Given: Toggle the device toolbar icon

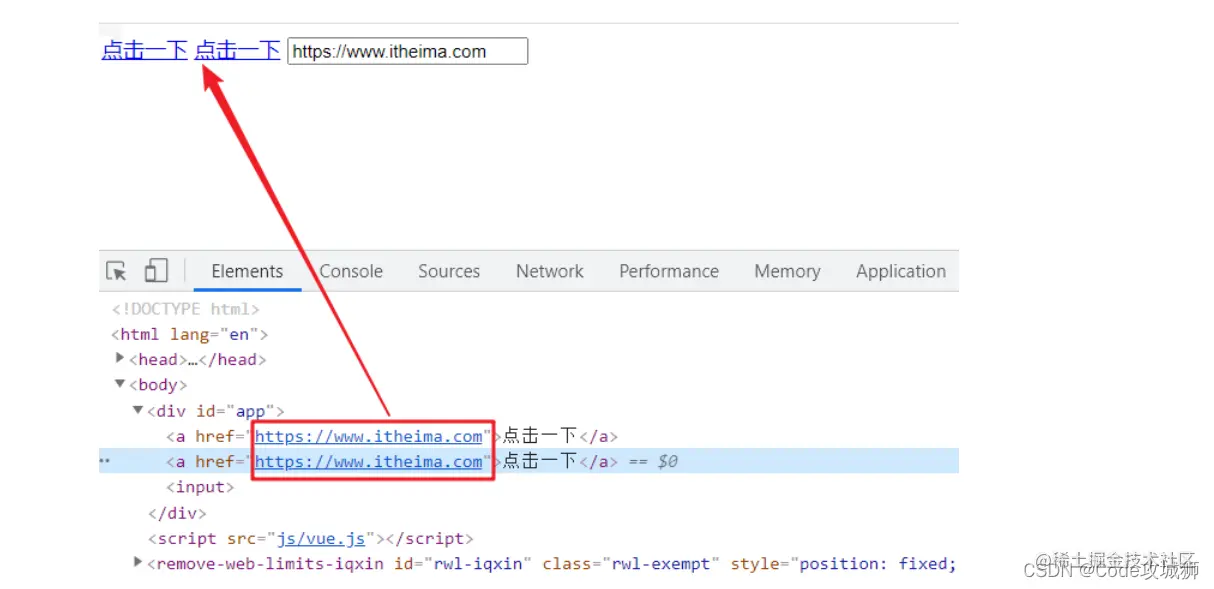Looking at the screenshot, I should pyautogui.click(x=156, y=271).
